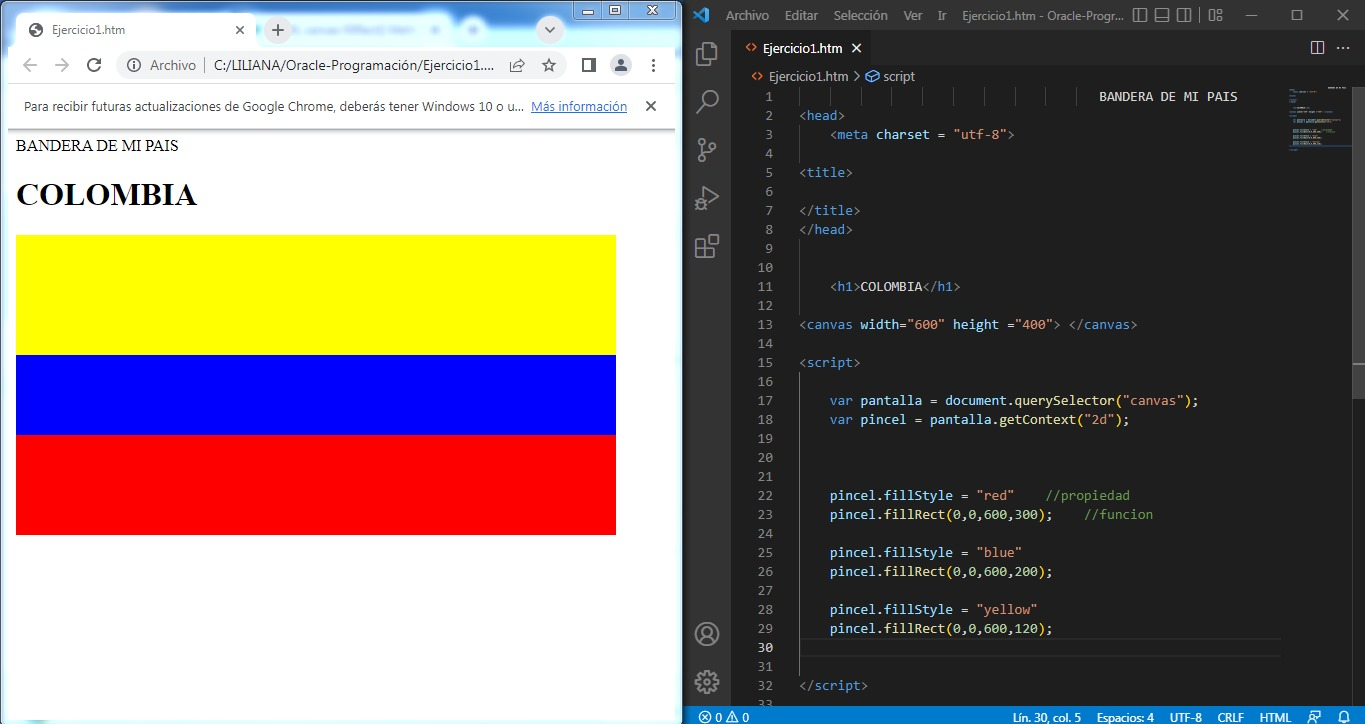The image size is (1365, 724).
Task: Go back in the Chrome window
Action: coord(30,65)
